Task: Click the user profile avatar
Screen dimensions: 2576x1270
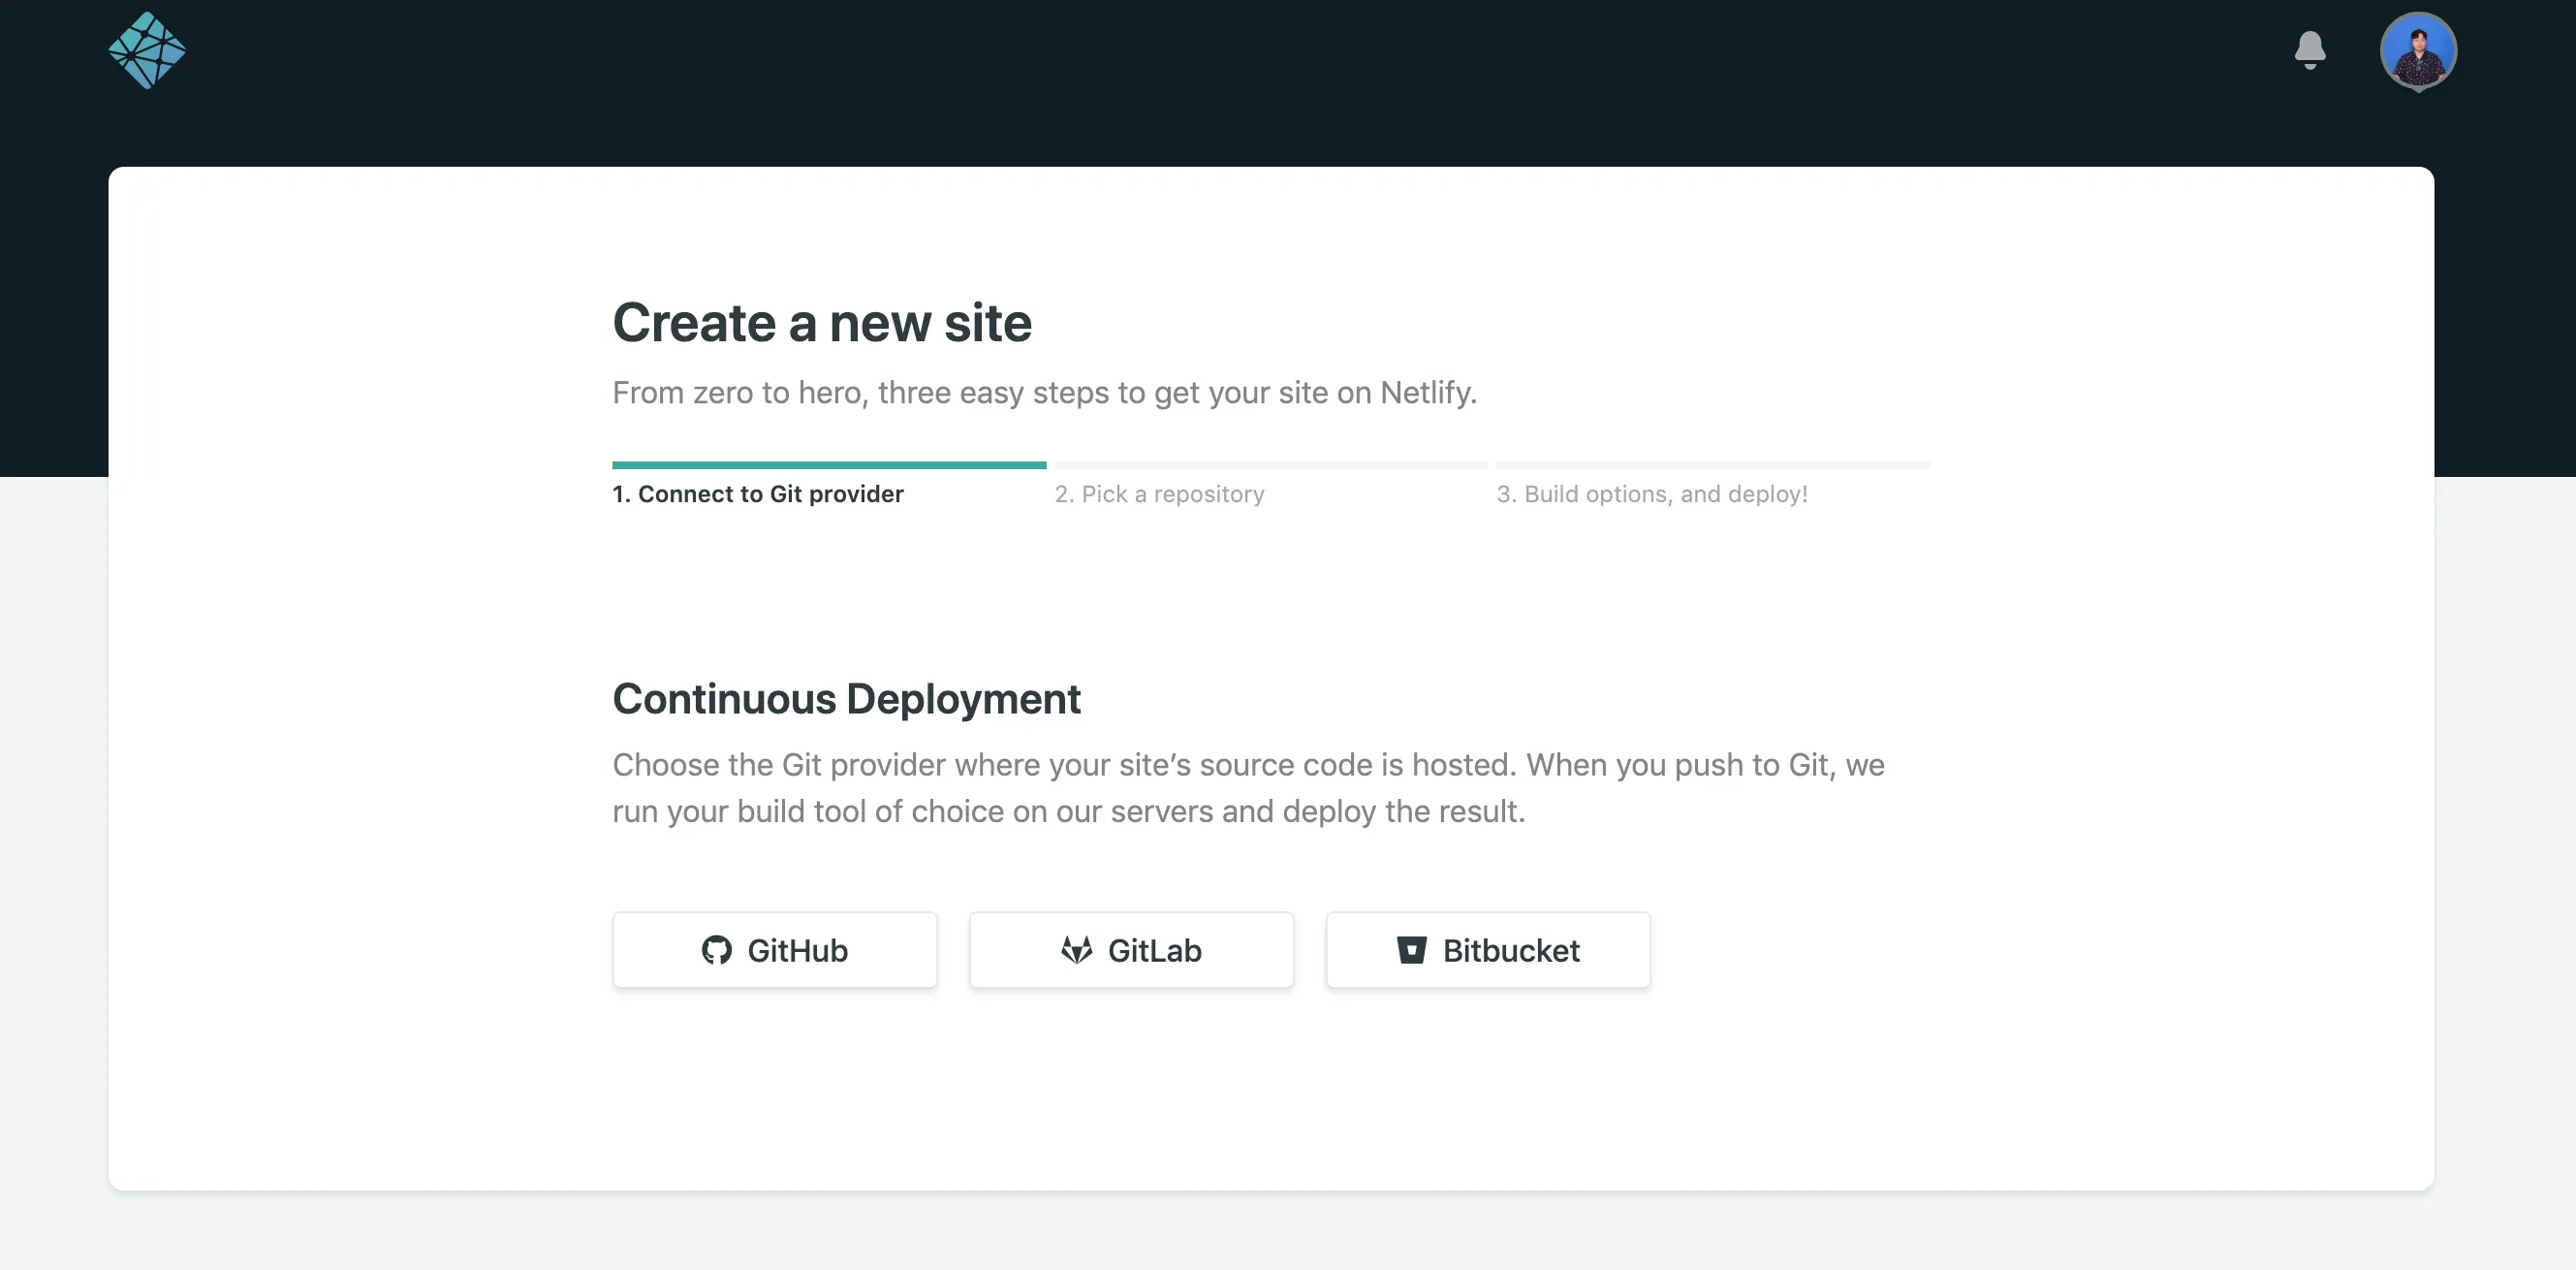Action: (2417, 49)
